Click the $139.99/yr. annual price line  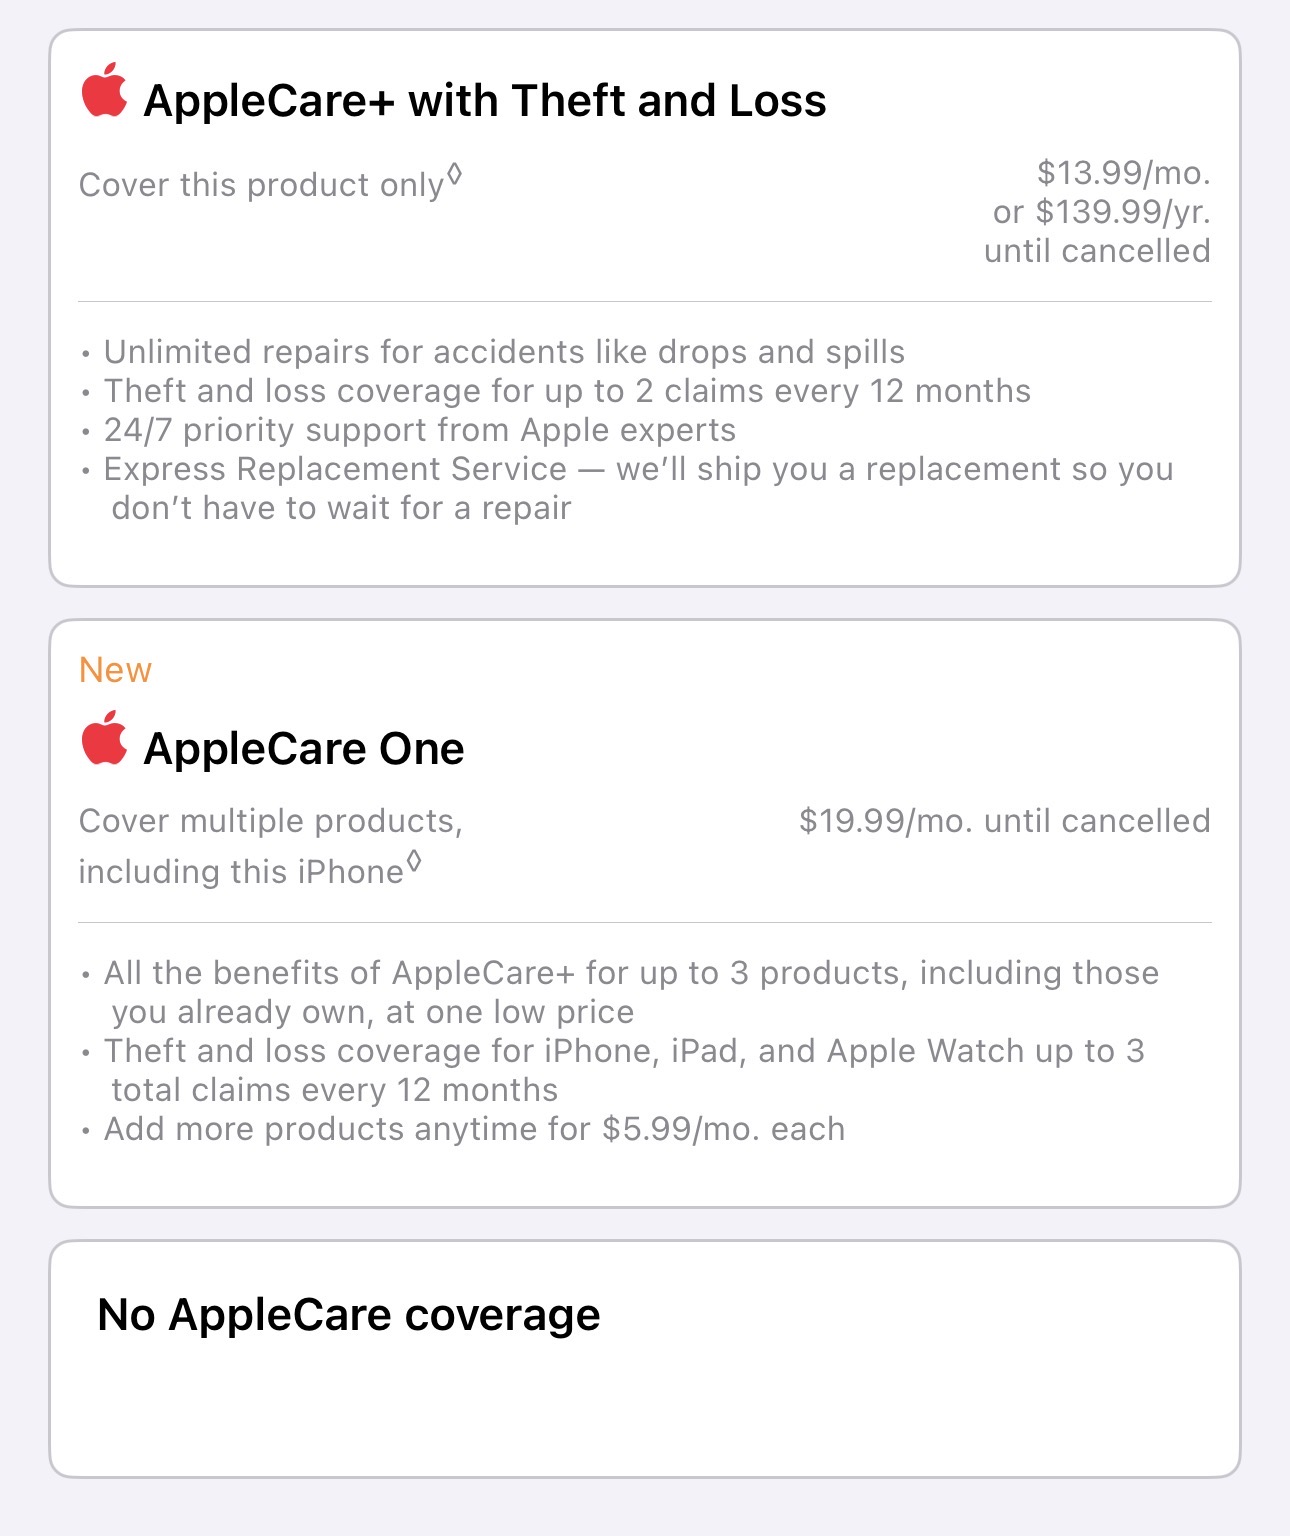click(x=1101, y=212)
